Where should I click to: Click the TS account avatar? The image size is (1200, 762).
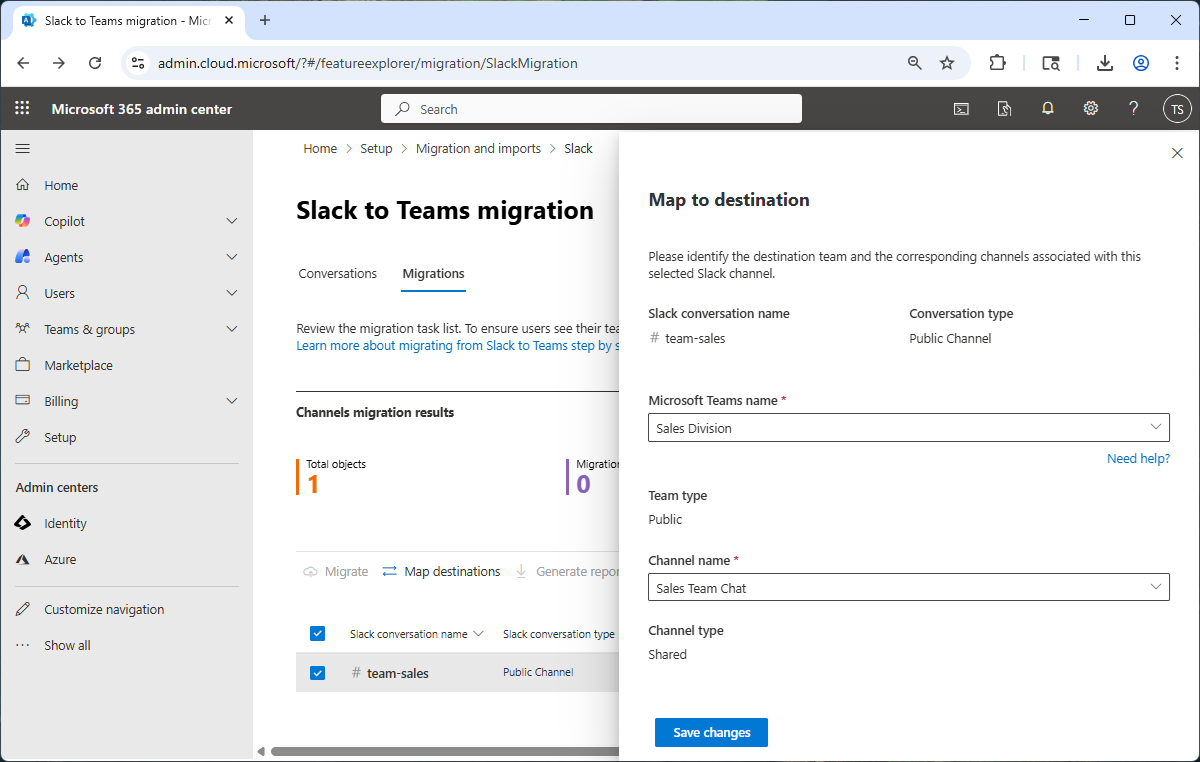pyautogui.click(x=1177, y=108)
